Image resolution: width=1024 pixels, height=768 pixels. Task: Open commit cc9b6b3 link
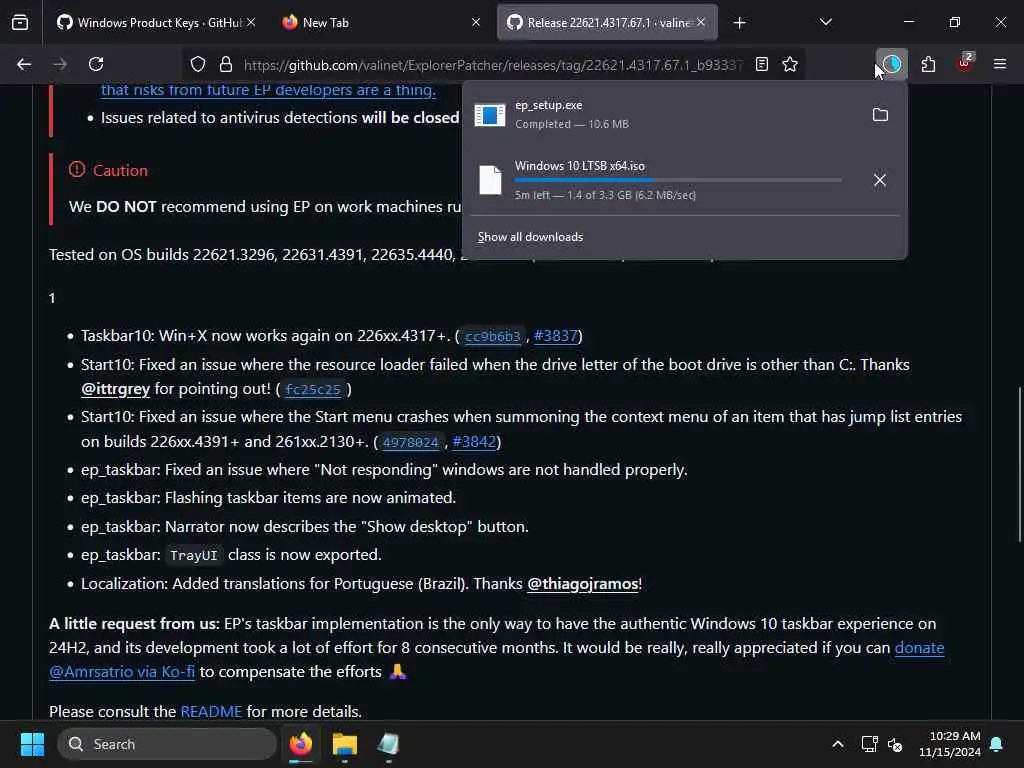pos(493,336)
